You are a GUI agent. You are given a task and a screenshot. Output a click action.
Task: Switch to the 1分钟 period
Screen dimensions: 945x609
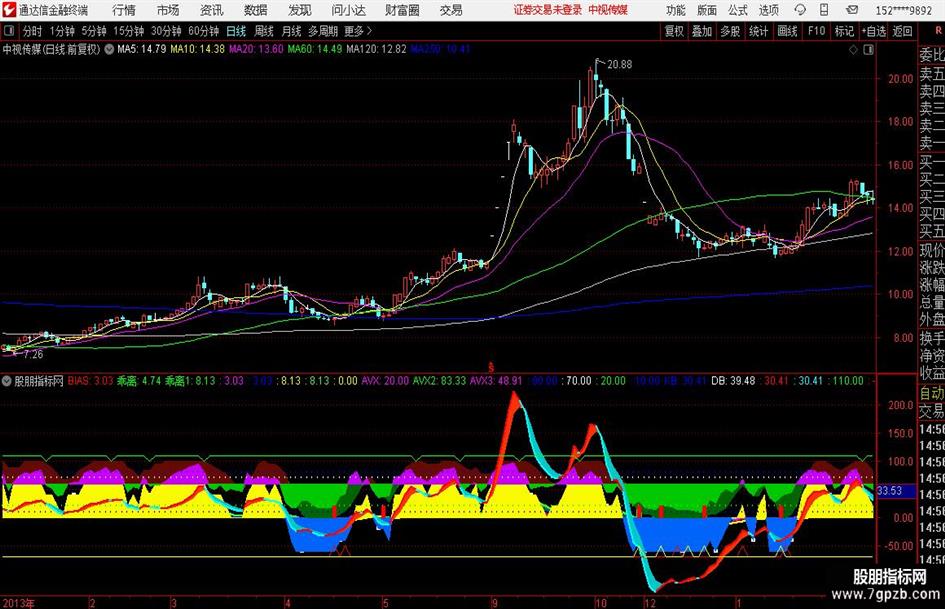coord(62,31)
